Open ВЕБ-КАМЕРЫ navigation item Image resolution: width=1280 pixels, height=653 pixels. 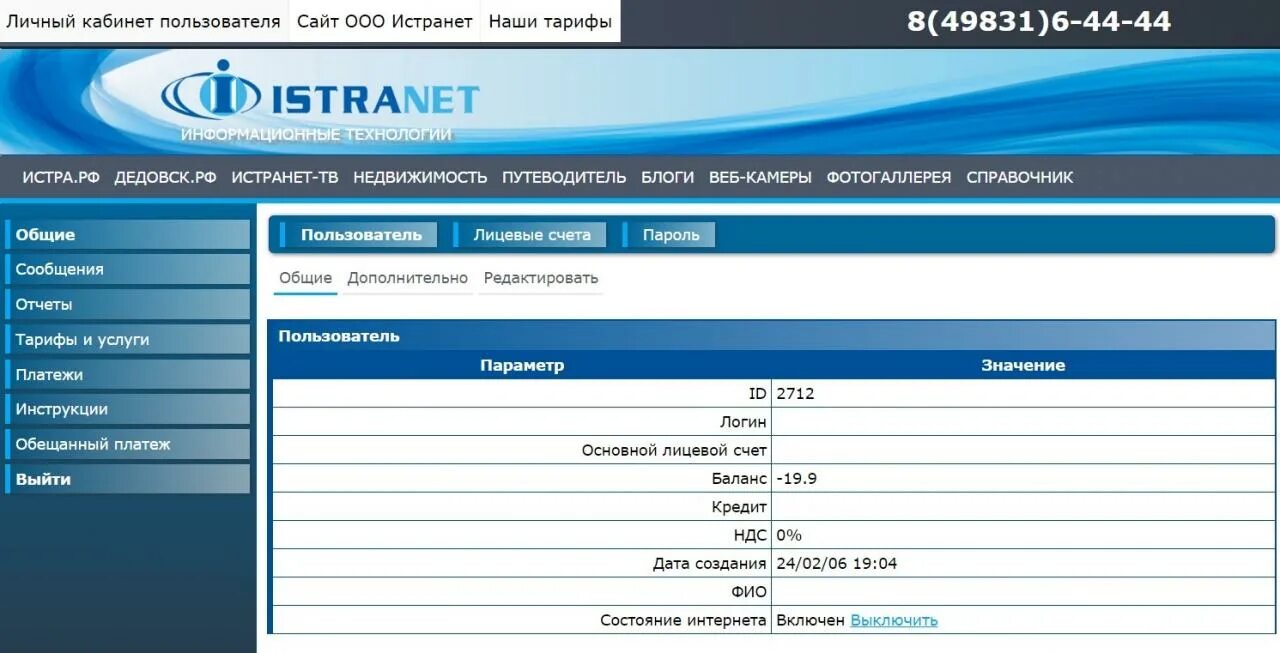pos(760,178)
